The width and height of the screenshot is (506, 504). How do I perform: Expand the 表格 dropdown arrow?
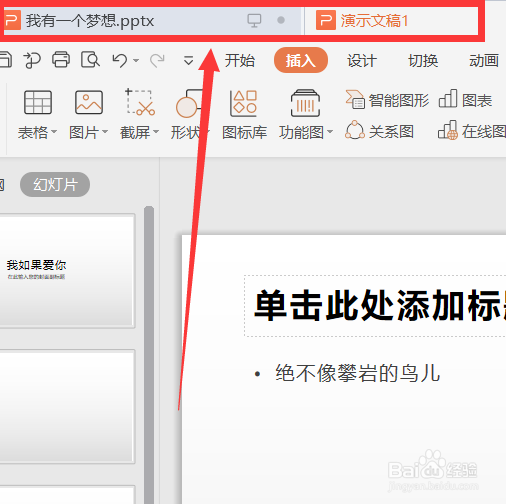(x=54, y=132)
